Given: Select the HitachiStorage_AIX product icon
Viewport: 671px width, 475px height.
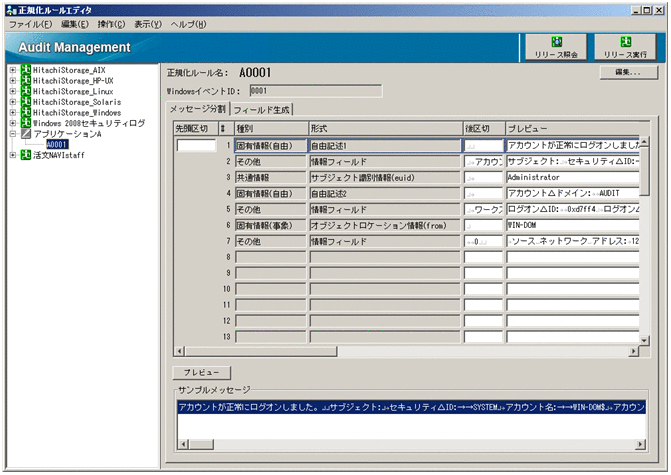Looking at the screenshot, I should [25, 71].
